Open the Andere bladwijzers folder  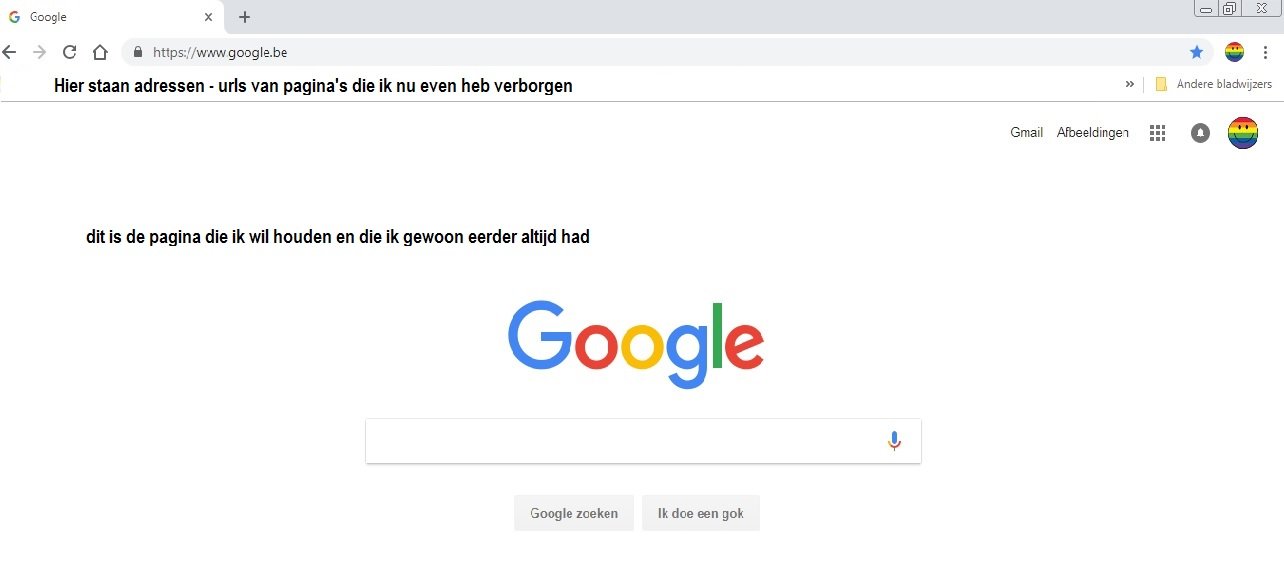[1213, 84]
